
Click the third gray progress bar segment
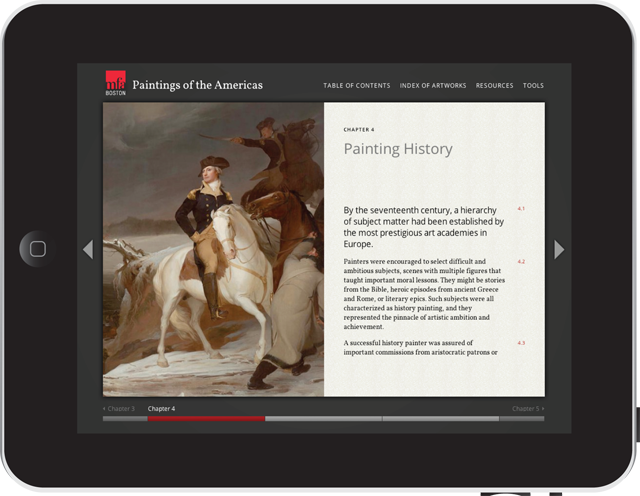click(323, 419)
